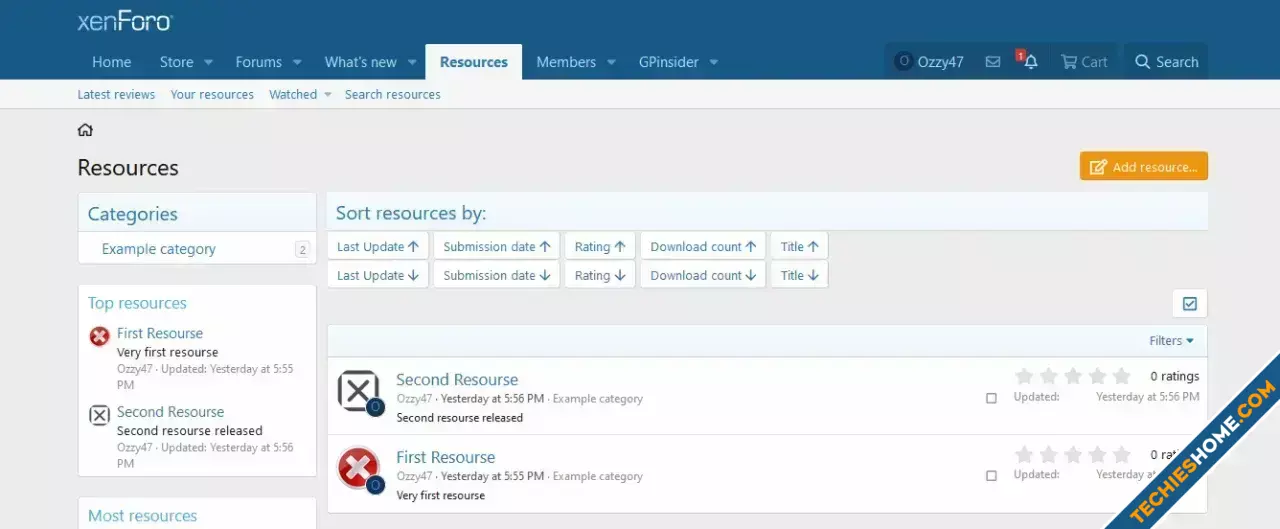Sort by Submission date ascending

pyautogui.click(x=497, y=246)
